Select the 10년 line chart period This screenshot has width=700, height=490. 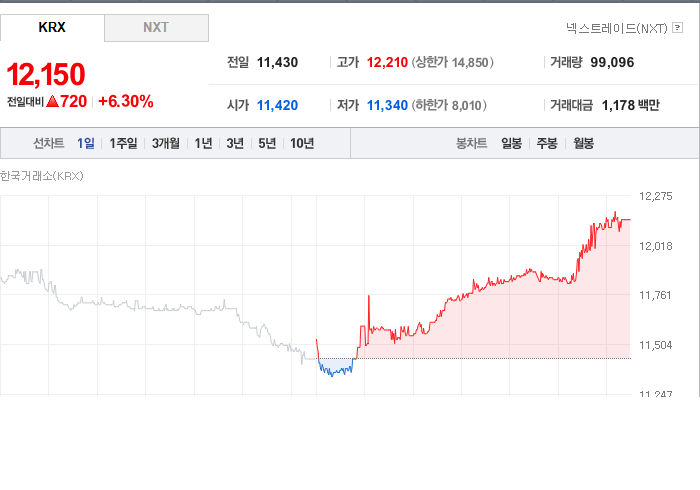click(x=302, y=143)
